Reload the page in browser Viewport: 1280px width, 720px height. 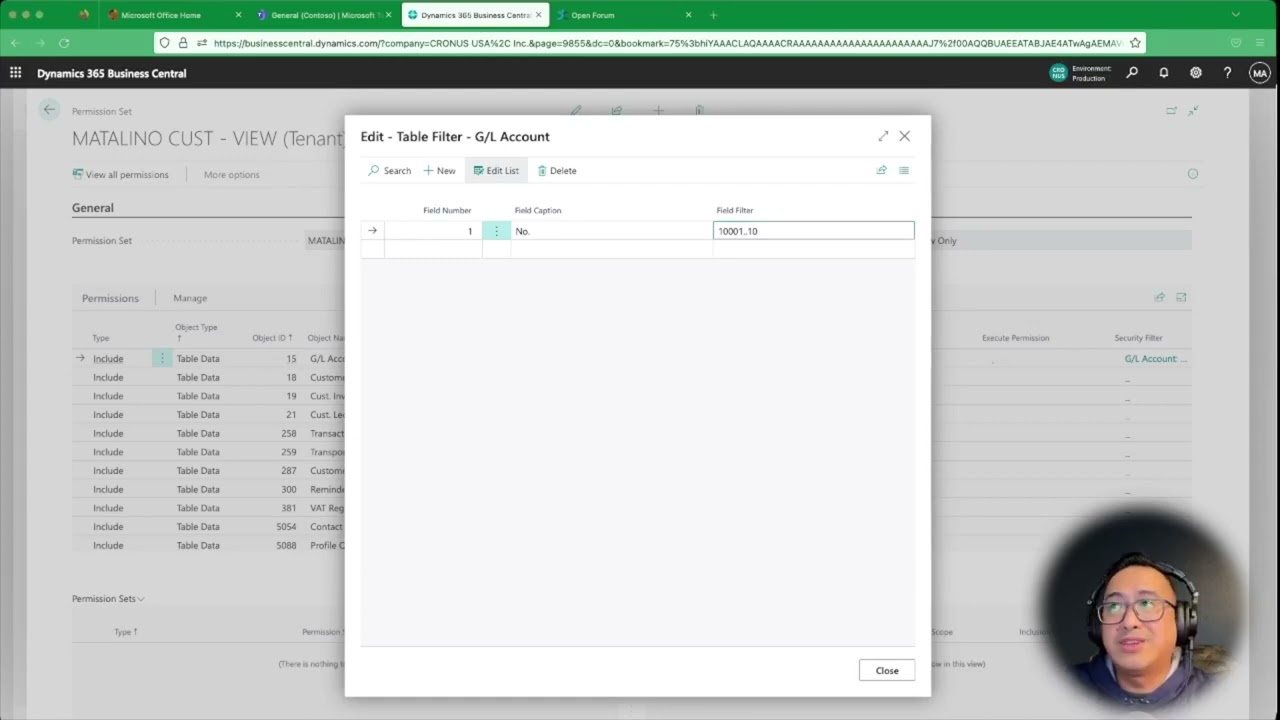[64, 43]
